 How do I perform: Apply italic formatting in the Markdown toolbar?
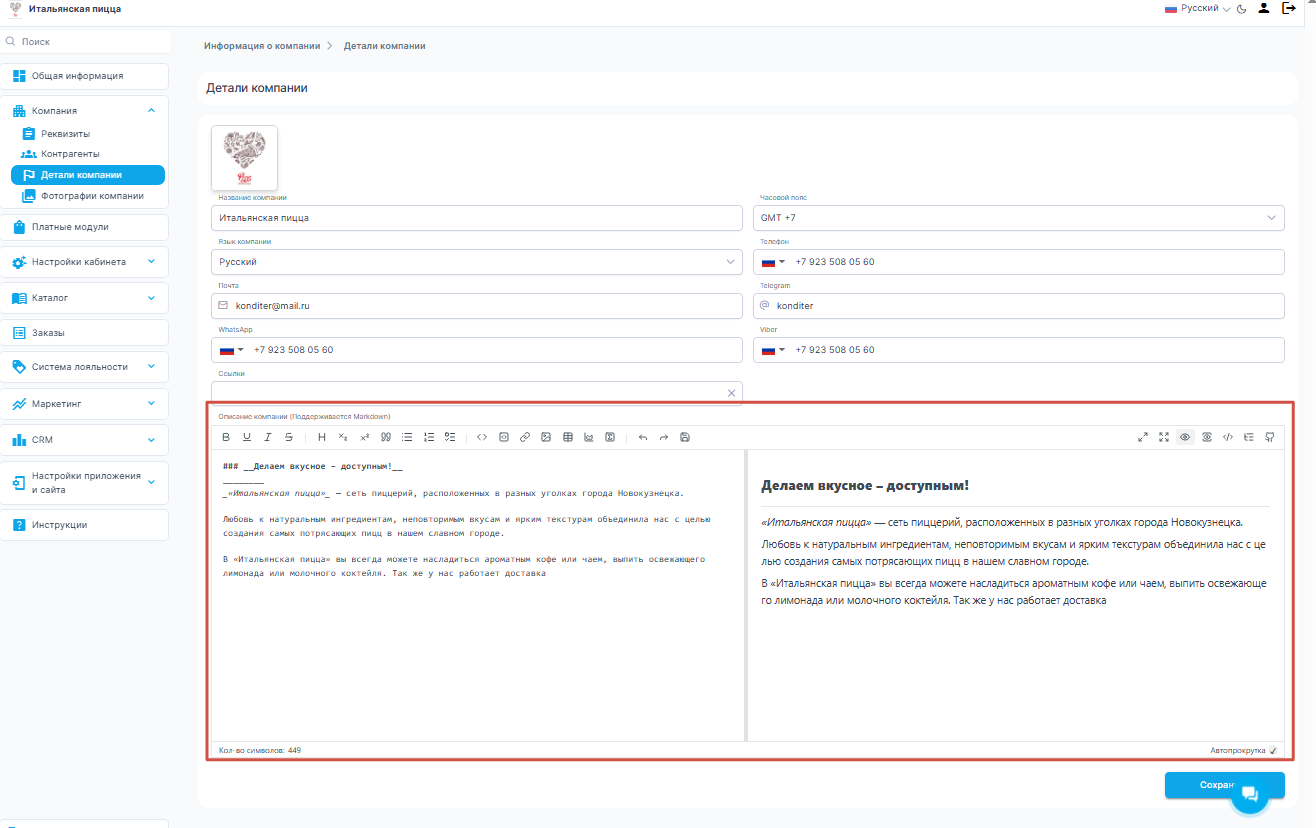[268, 437]
